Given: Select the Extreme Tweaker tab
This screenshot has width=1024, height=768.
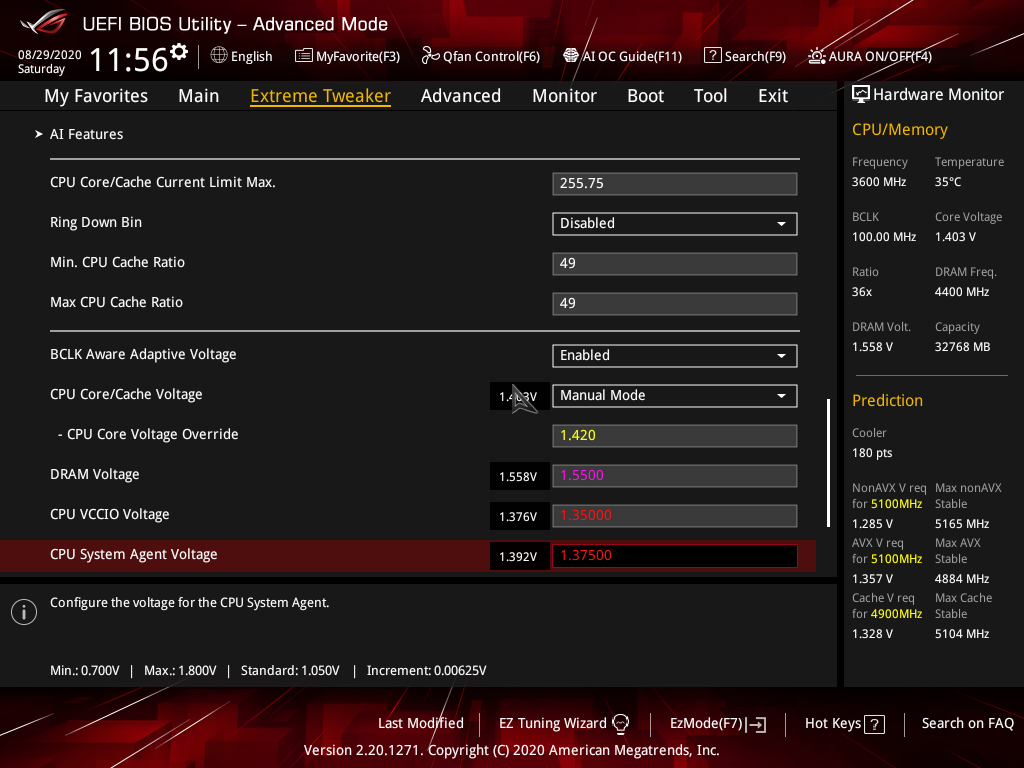Looking at the screenshot, I should (x=321, y=95).
